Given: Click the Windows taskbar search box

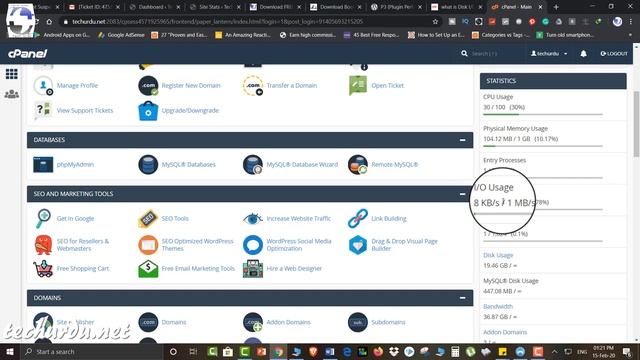Looking at the screenshot, I should [91, 351].
